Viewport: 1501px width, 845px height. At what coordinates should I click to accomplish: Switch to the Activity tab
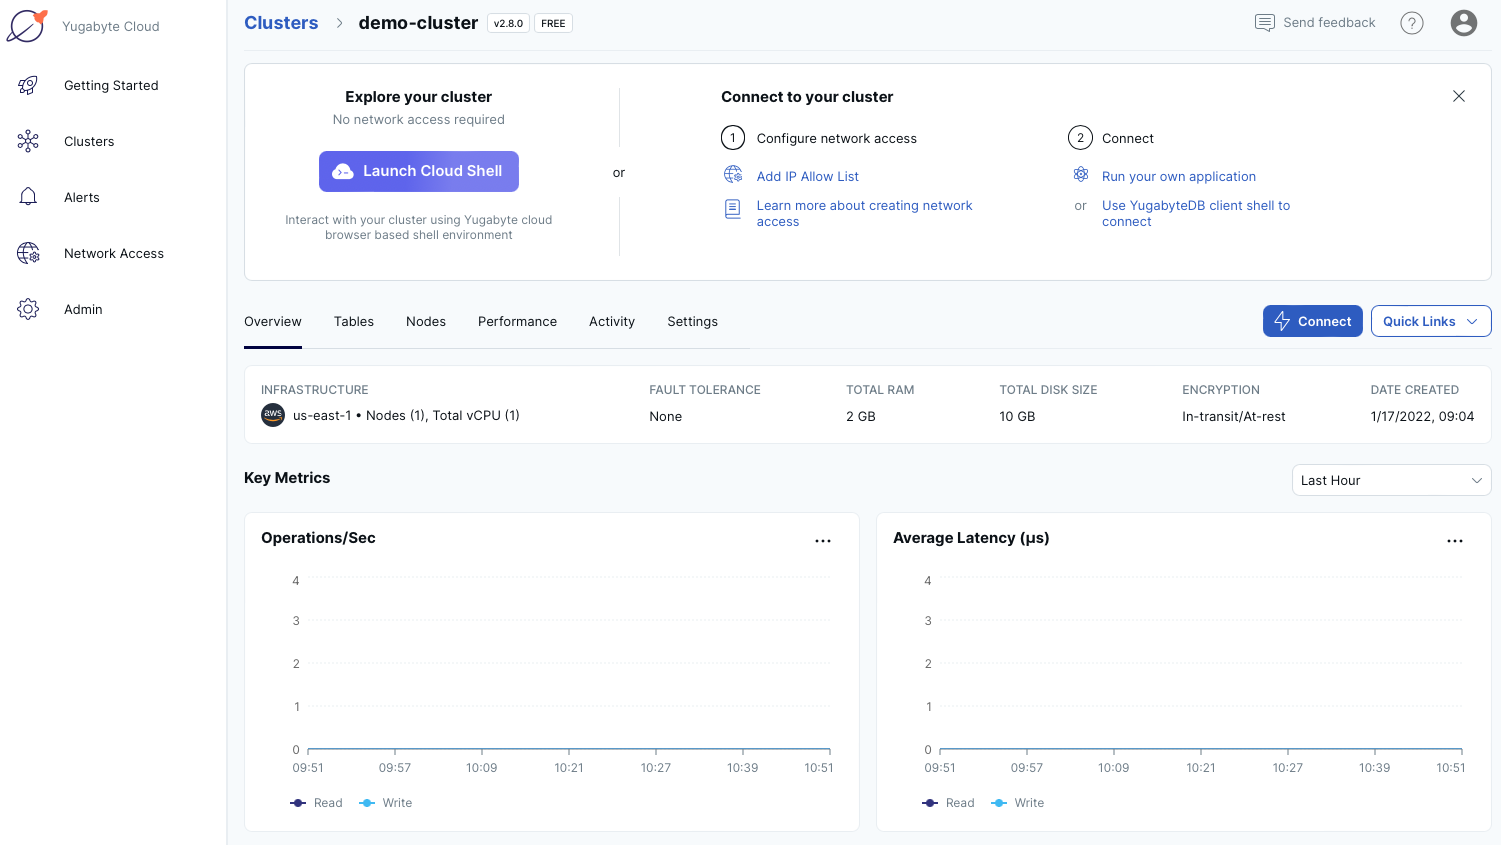pyautogui.click(x=612, y=321)
